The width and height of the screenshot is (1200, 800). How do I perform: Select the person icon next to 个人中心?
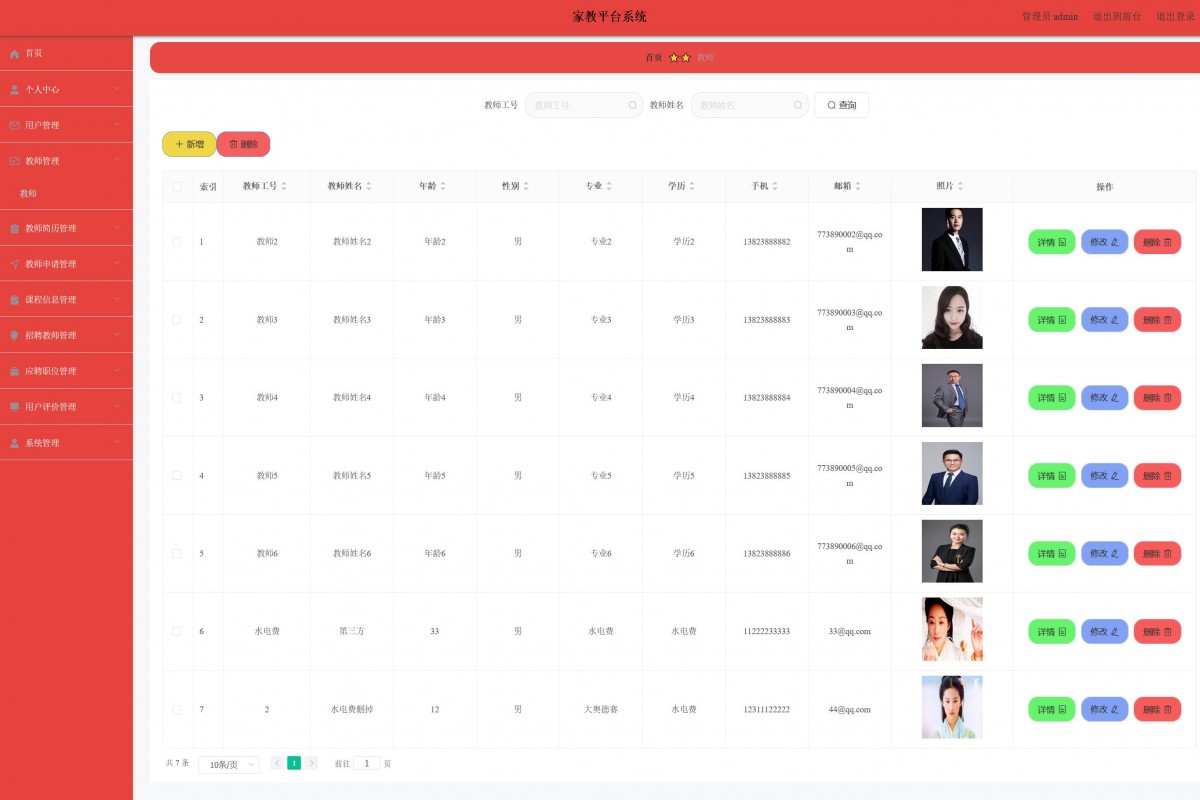click(14, 89)
